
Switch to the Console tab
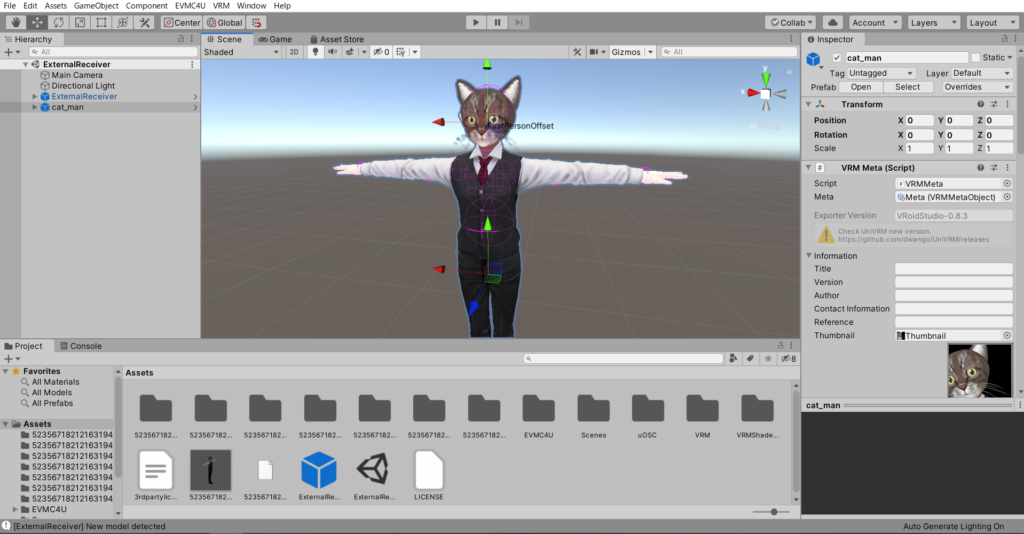80,346
